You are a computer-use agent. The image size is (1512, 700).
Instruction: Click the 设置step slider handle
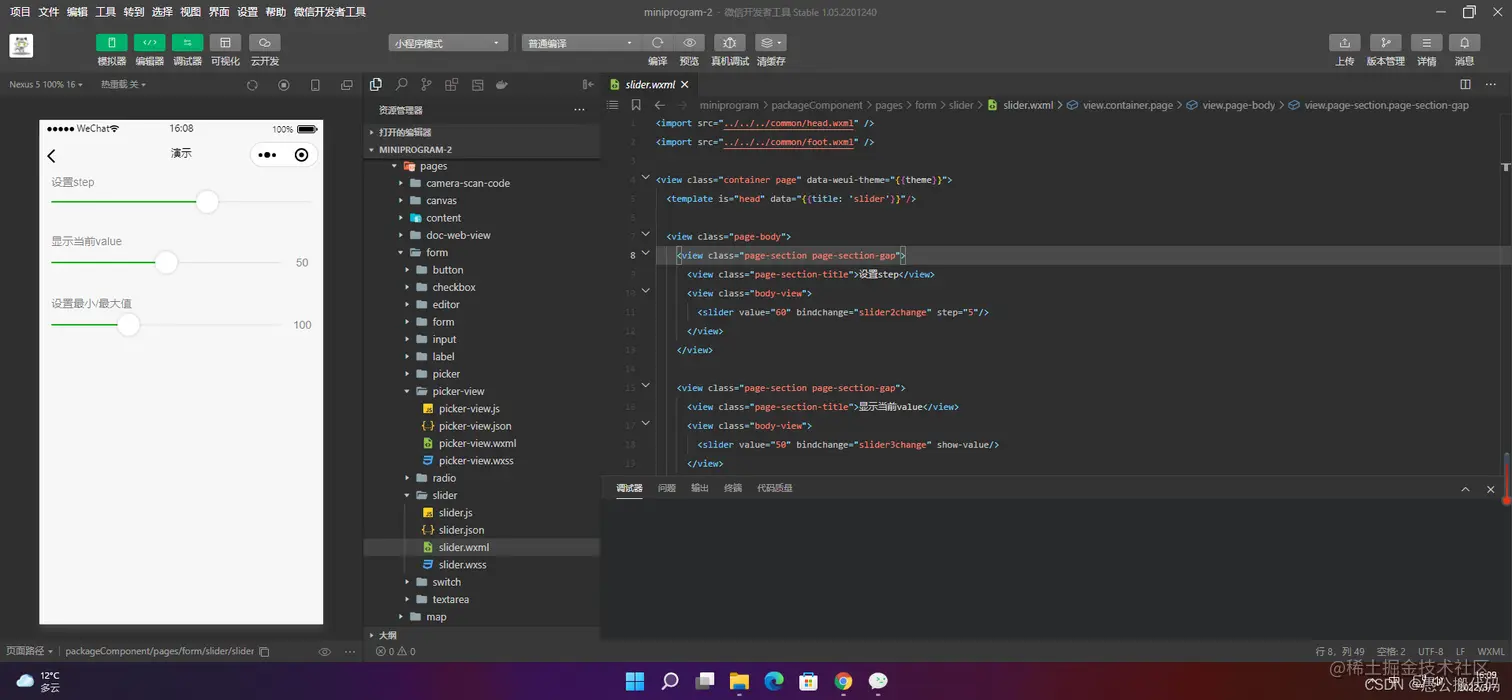(x=207, y=202)
